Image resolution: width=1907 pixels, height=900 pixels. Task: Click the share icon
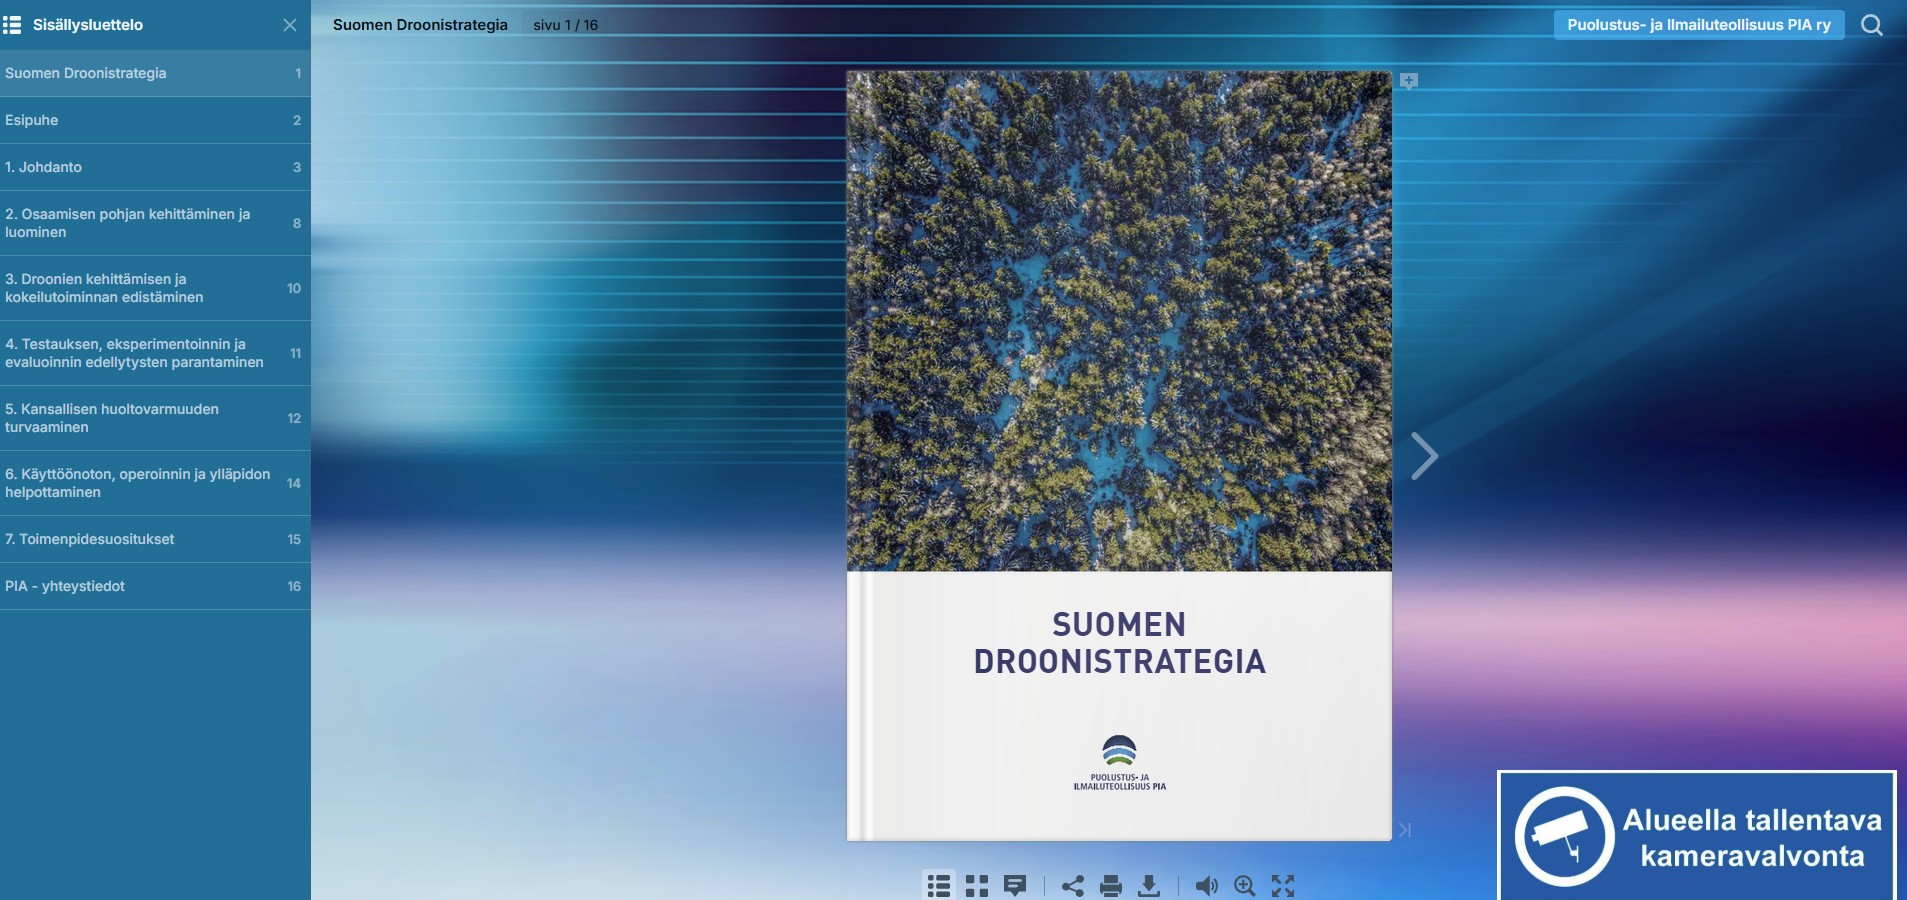[1072, 885]
